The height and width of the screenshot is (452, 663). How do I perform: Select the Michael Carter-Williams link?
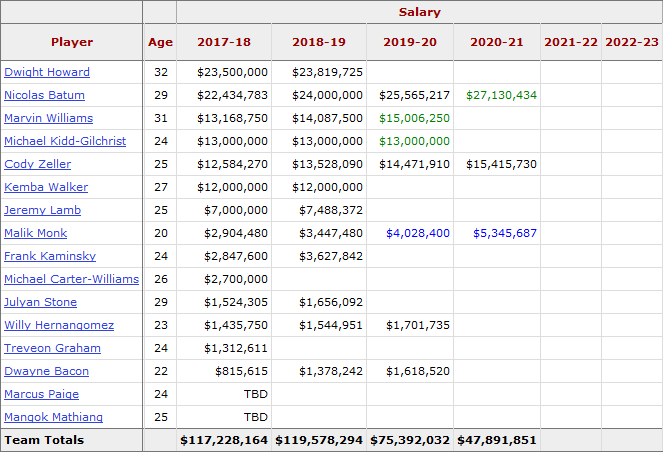point(71,279)
